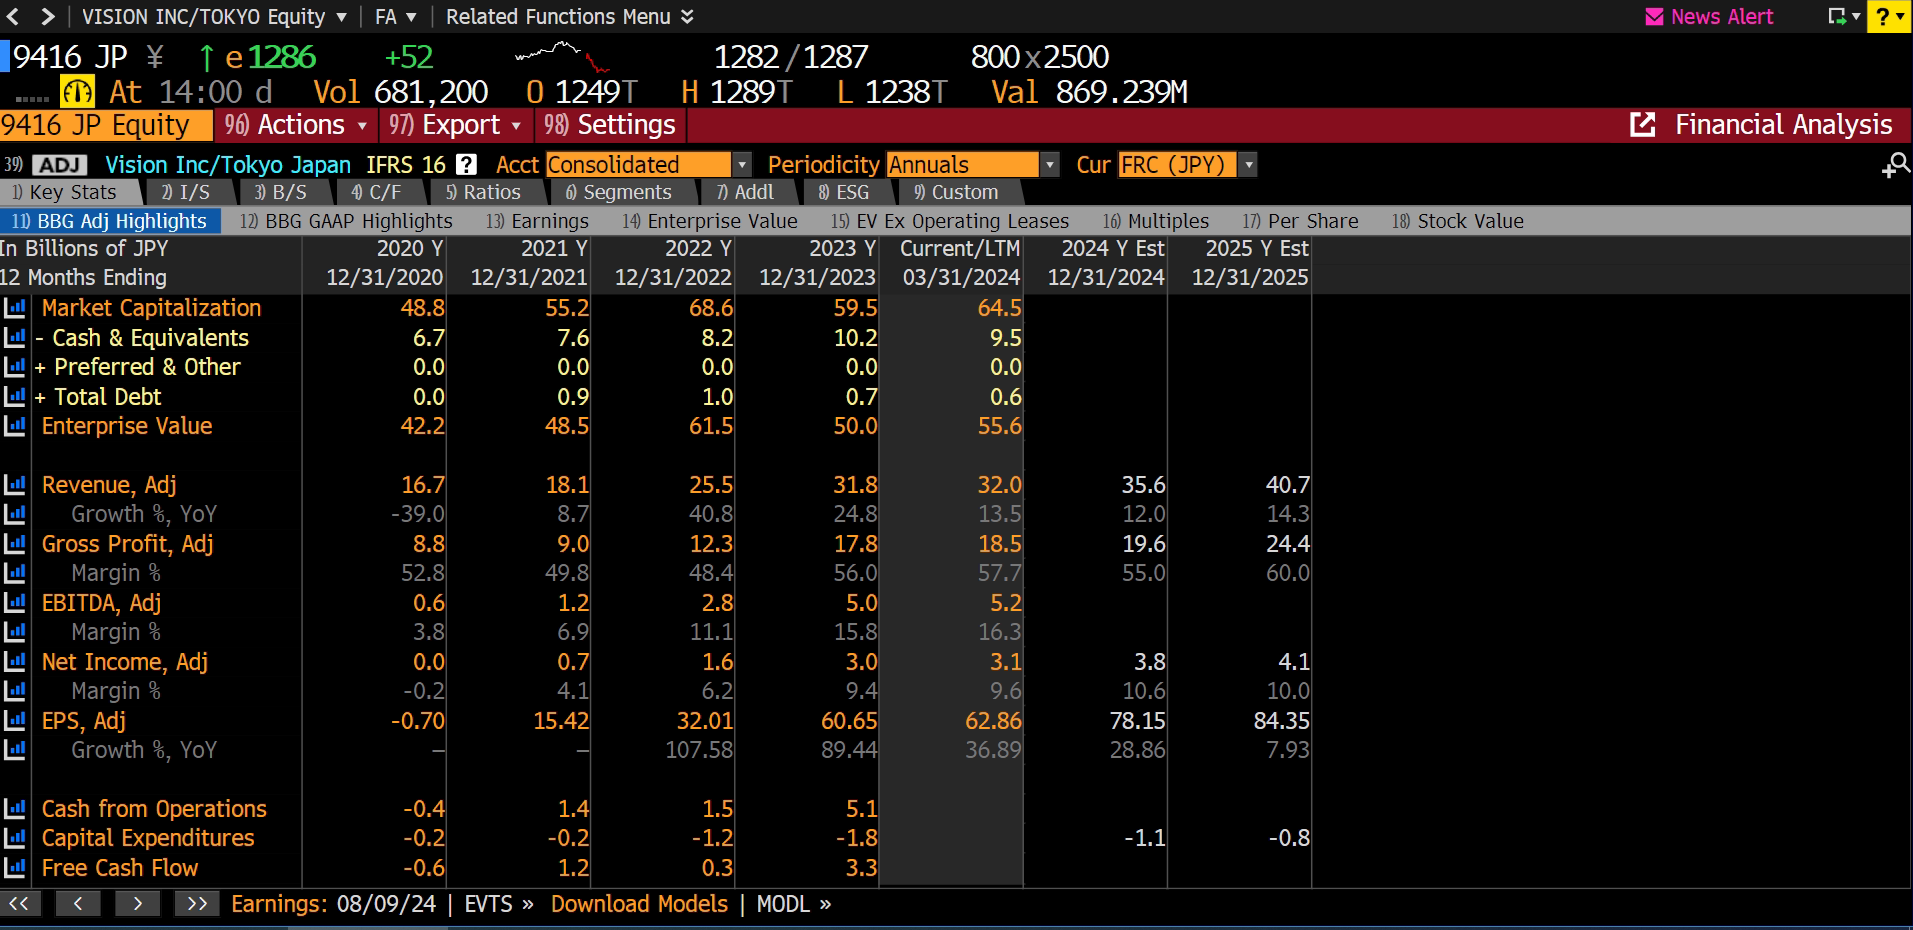The height and width of the screenshot is (930, 1913).
Task: Select the Enterprise Value subtab
Action: (710, 221)
